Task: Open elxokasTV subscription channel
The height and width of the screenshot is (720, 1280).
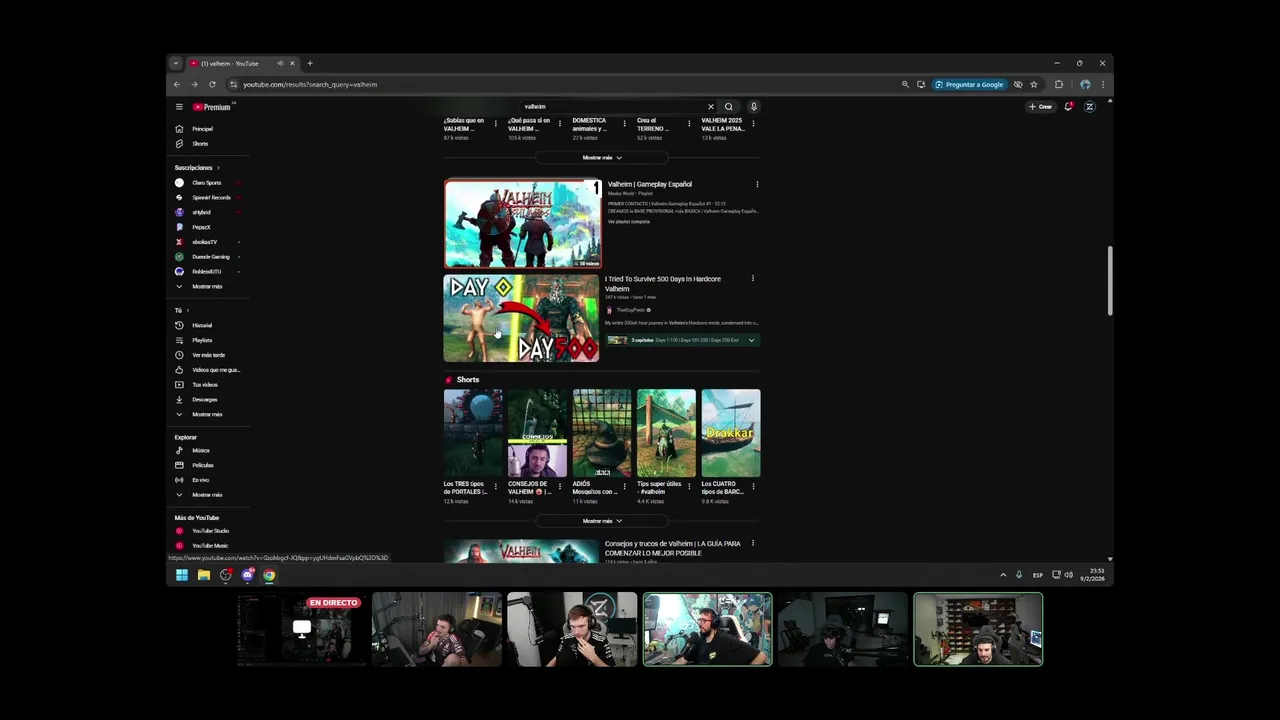Action: tap(205, 242)
